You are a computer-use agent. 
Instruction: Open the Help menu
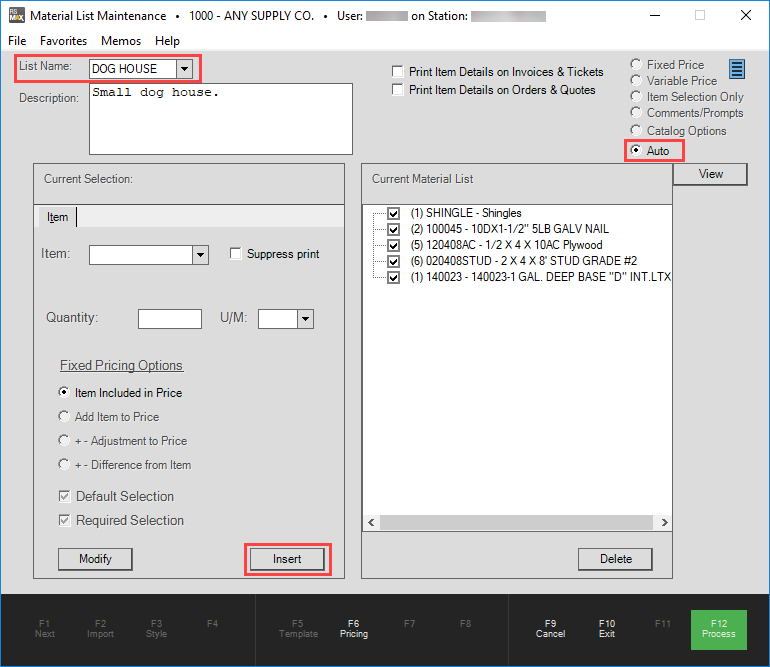[x=167, y=41]
